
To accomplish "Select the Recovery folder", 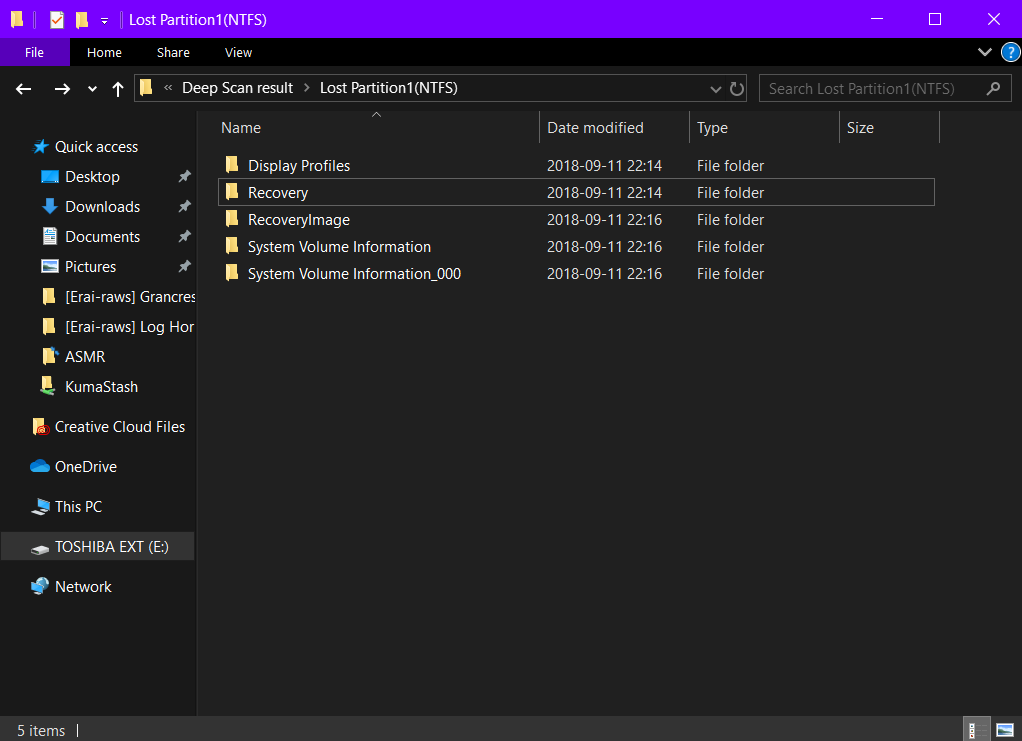I will click(x=576, y=192).
